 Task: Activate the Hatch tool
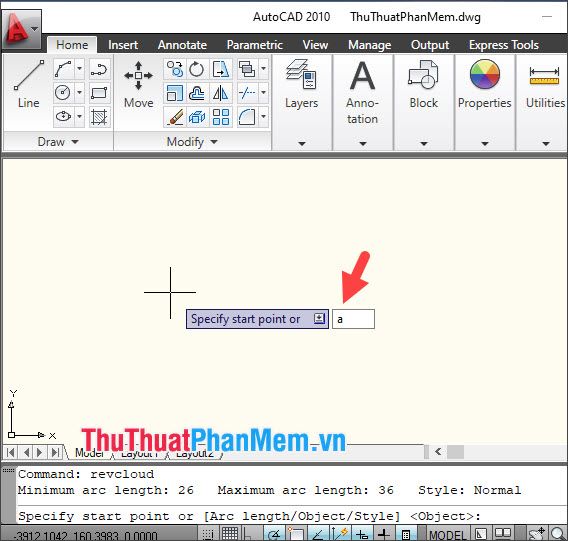pos(99,117)
